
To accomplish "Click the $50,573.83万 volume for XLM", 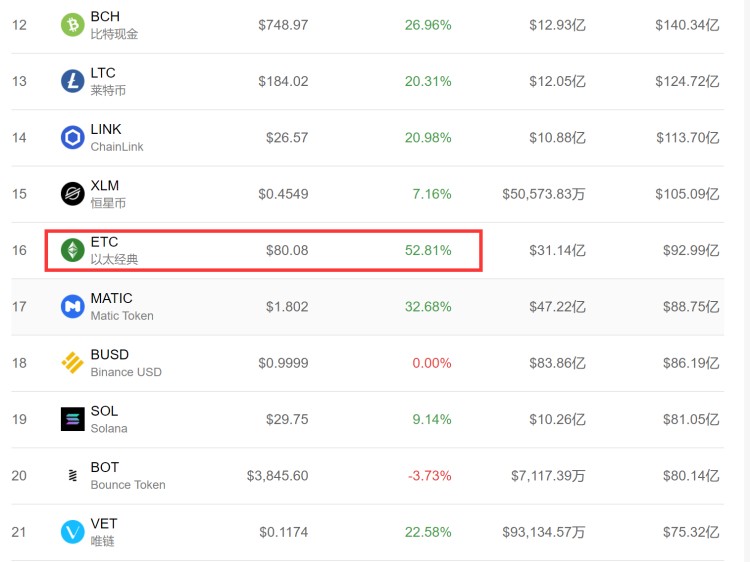I will (x=544, y=194).
